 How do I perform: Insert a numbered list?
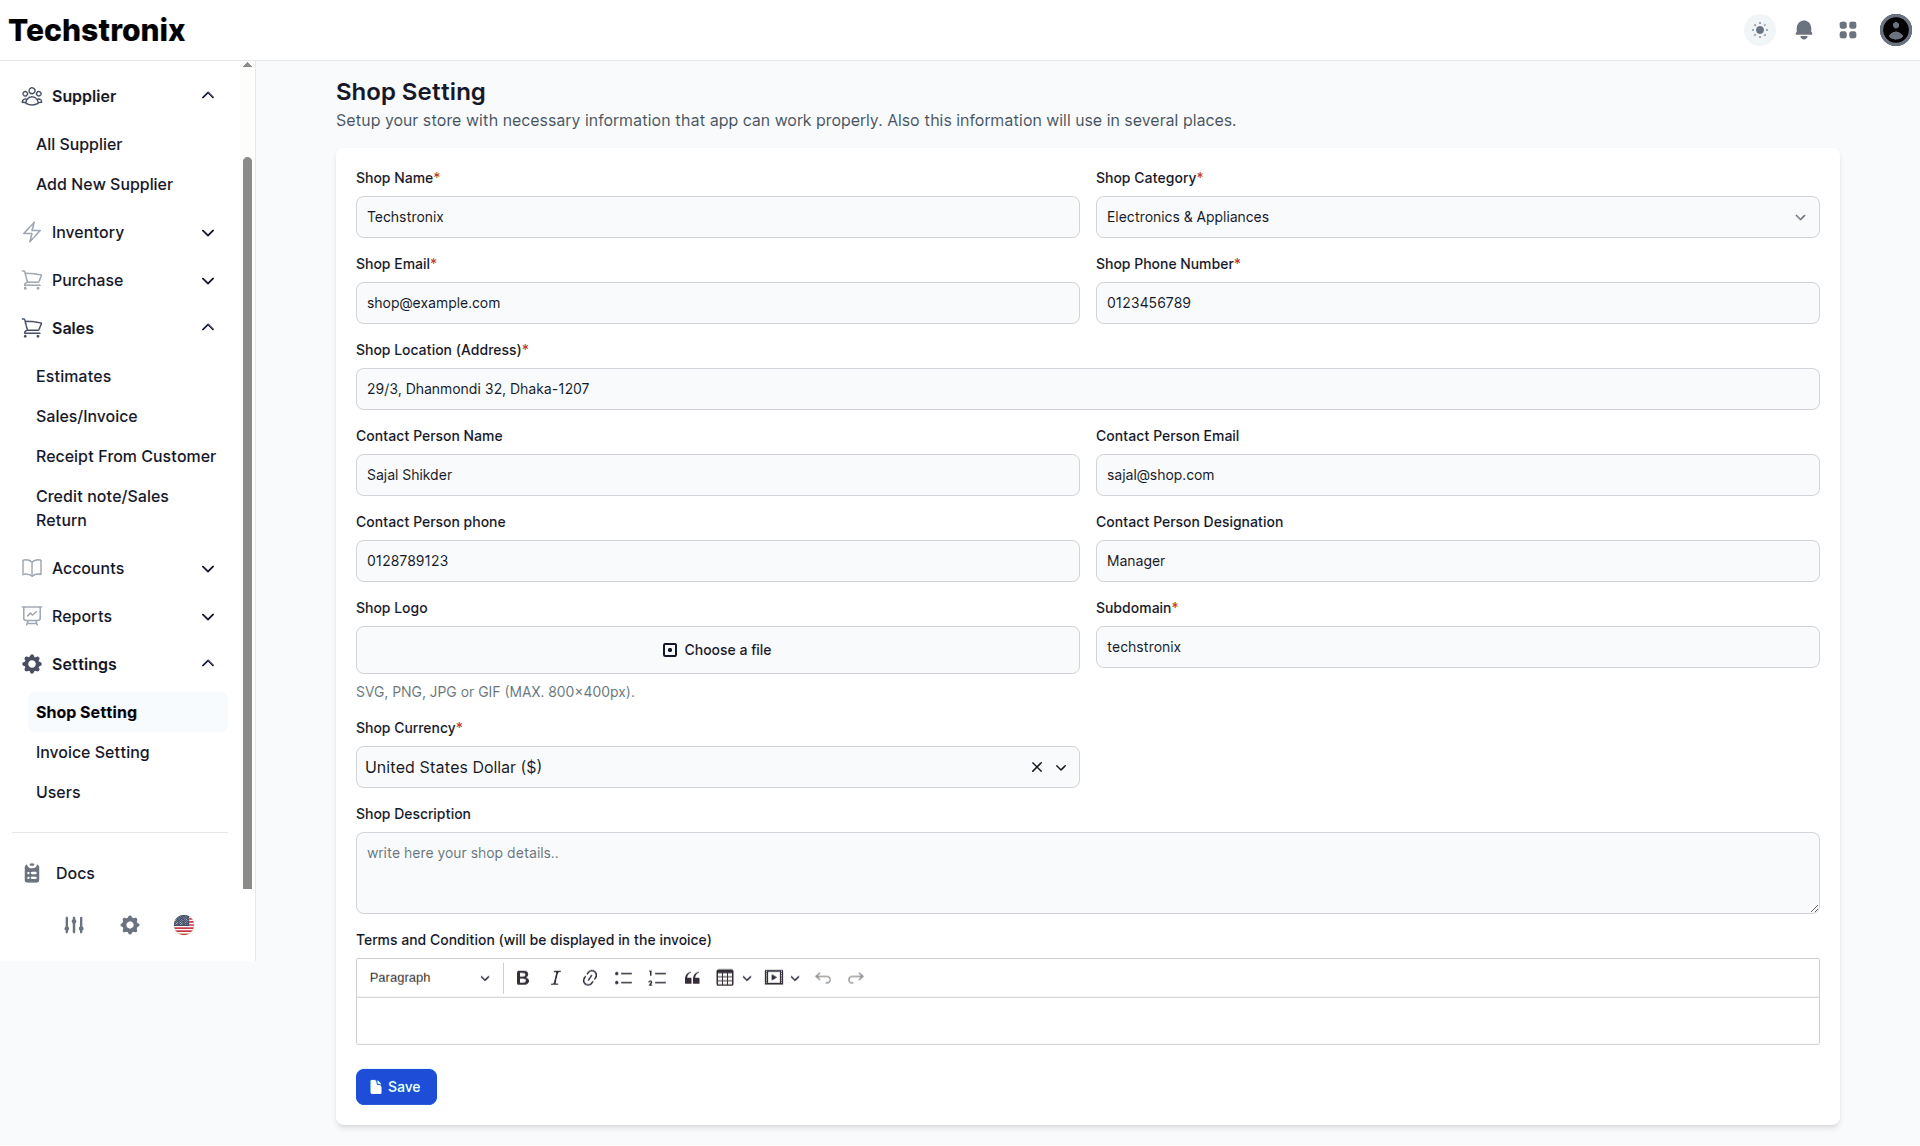click(657, 978)
